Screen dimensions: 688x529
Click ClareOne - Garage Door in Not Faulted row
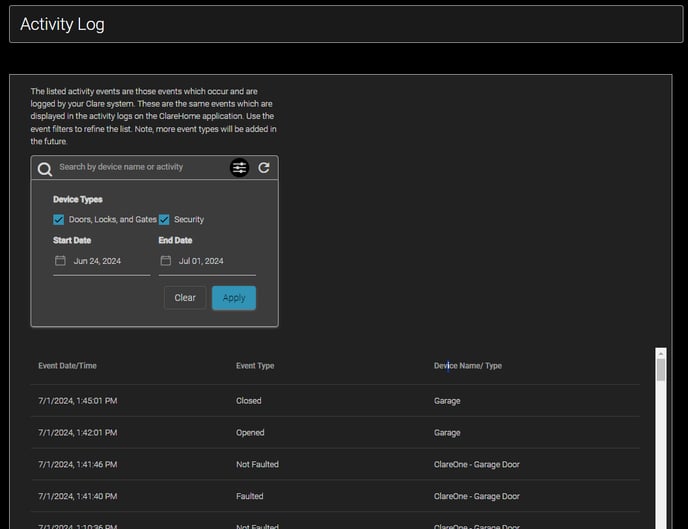(x=477, y=464)
